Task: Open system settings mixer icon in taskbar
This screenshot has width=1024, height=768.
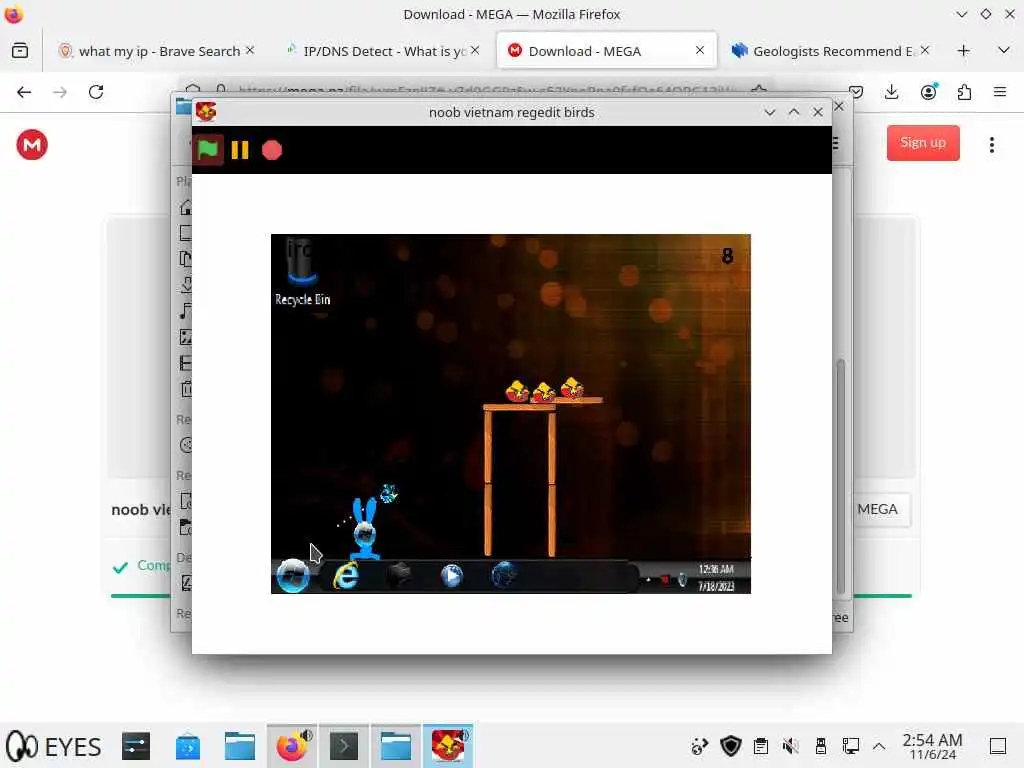Action: pos(136,746)
